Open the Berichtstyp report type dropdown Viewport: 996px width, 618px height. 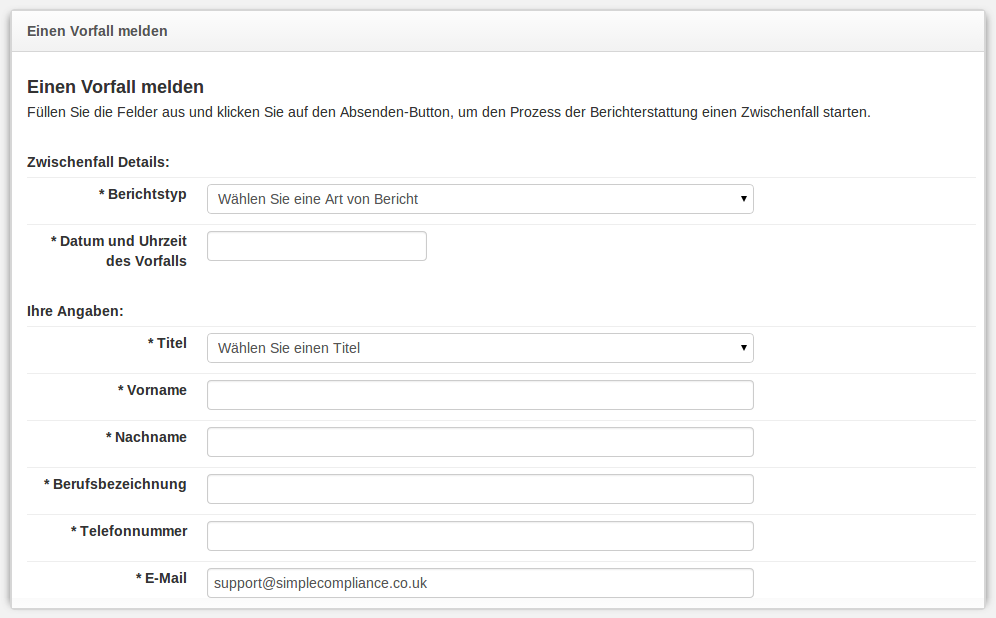coord(480,199)
